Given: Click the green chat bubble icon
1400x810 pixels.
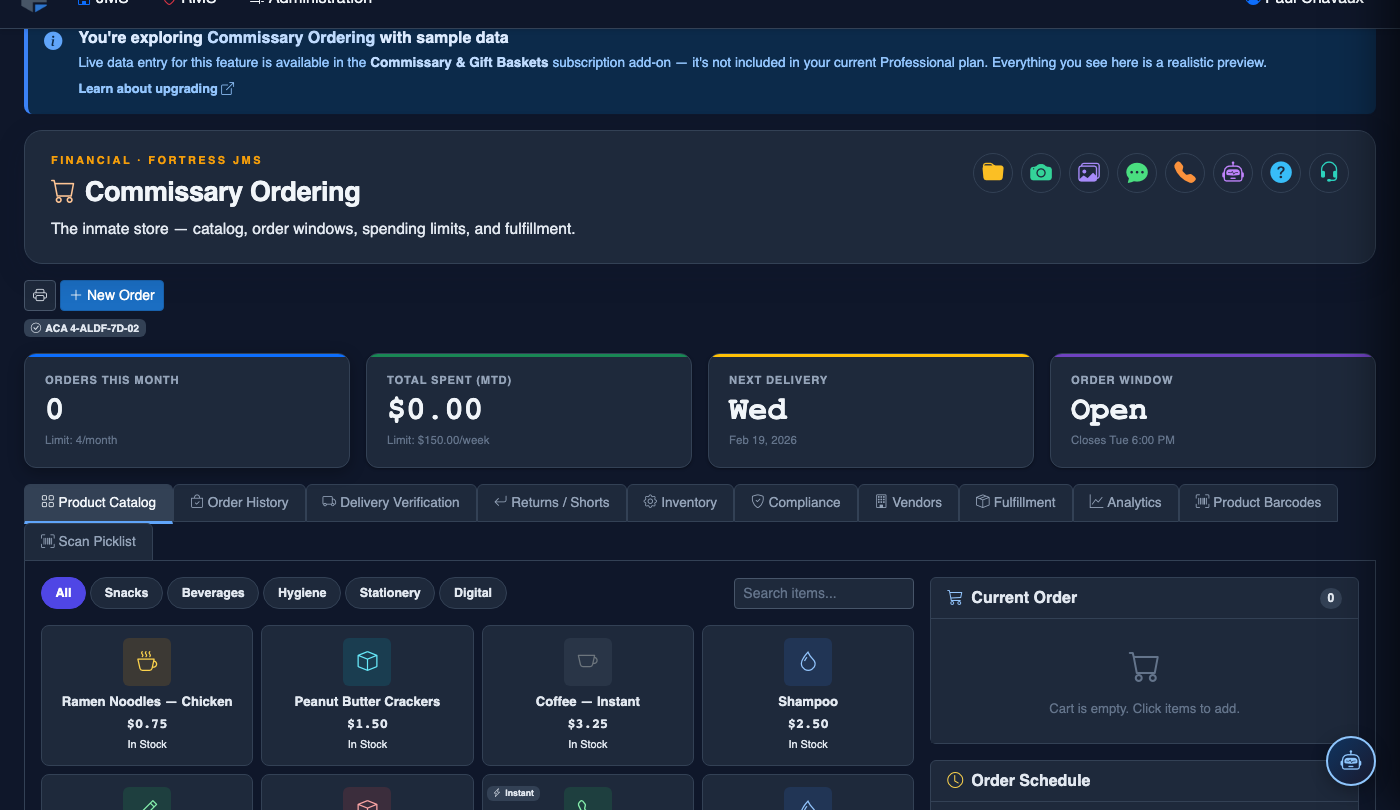Looking at the screenshot, I should [1137, 173].
